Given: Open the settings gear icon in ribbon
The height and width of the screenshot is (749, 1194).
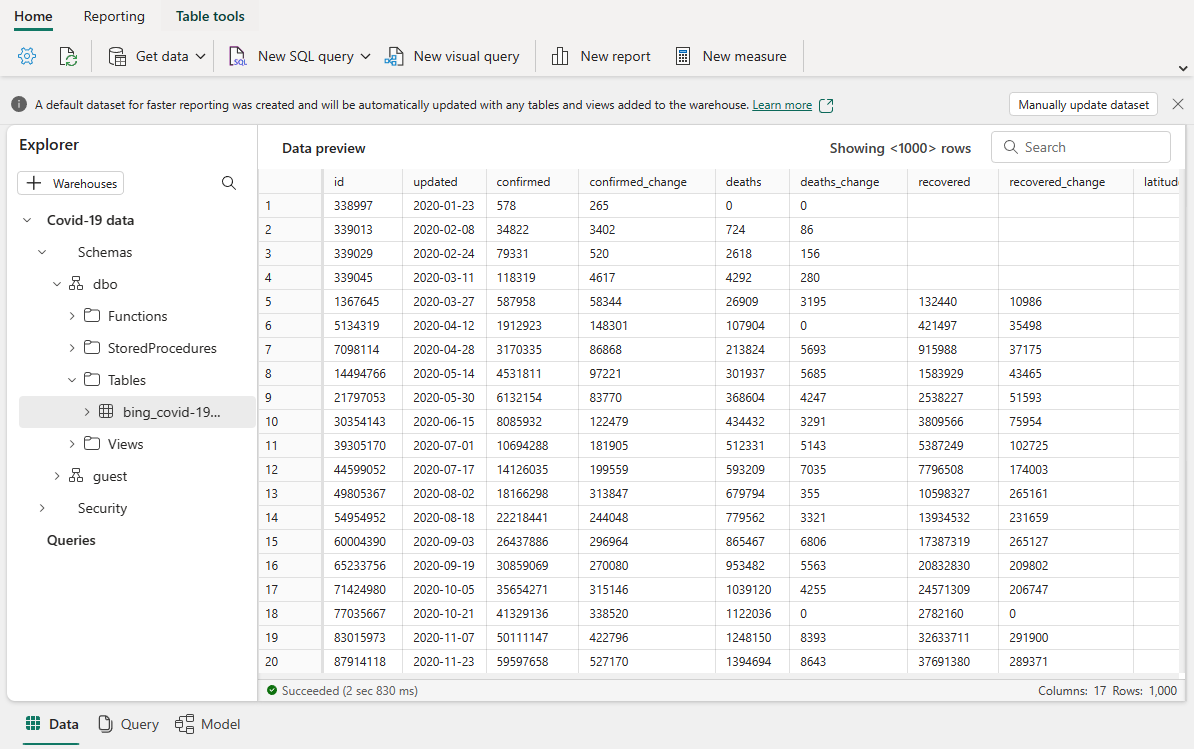Looking at the screenshot, I should tap(27, 56).
